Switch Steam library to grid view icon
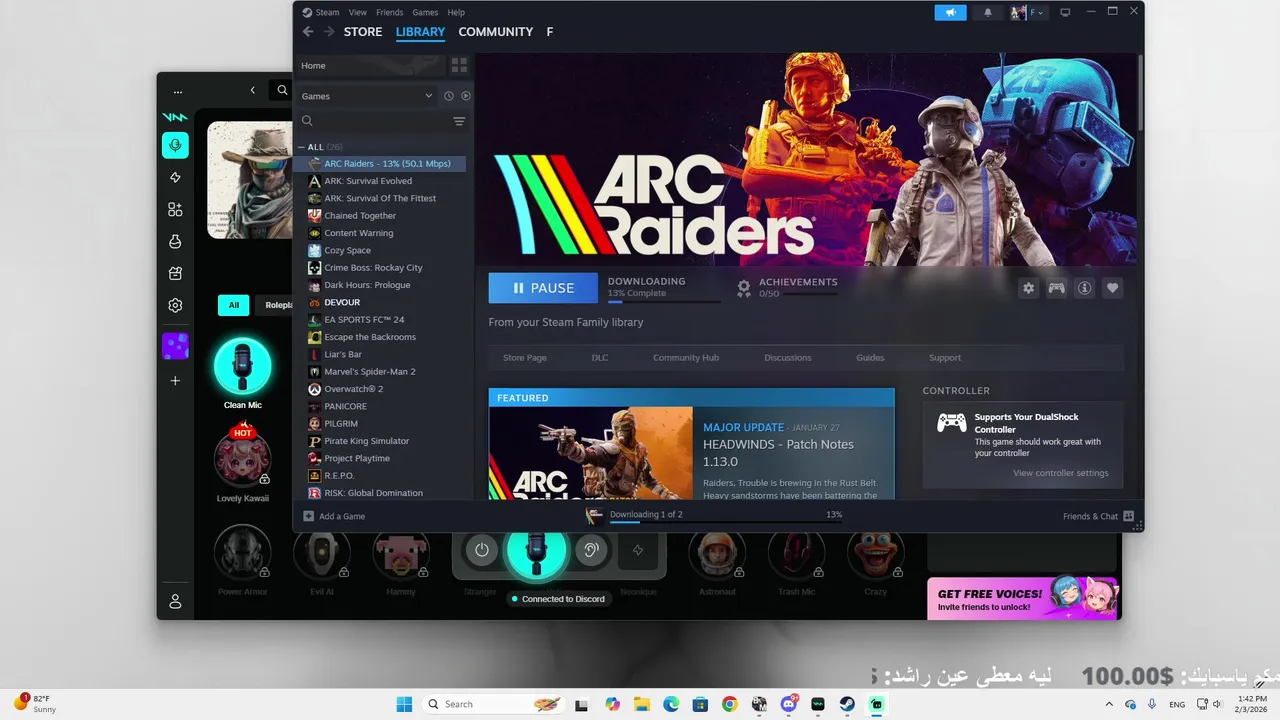This screenshot has width=1280, height=720. coord(459,65)
